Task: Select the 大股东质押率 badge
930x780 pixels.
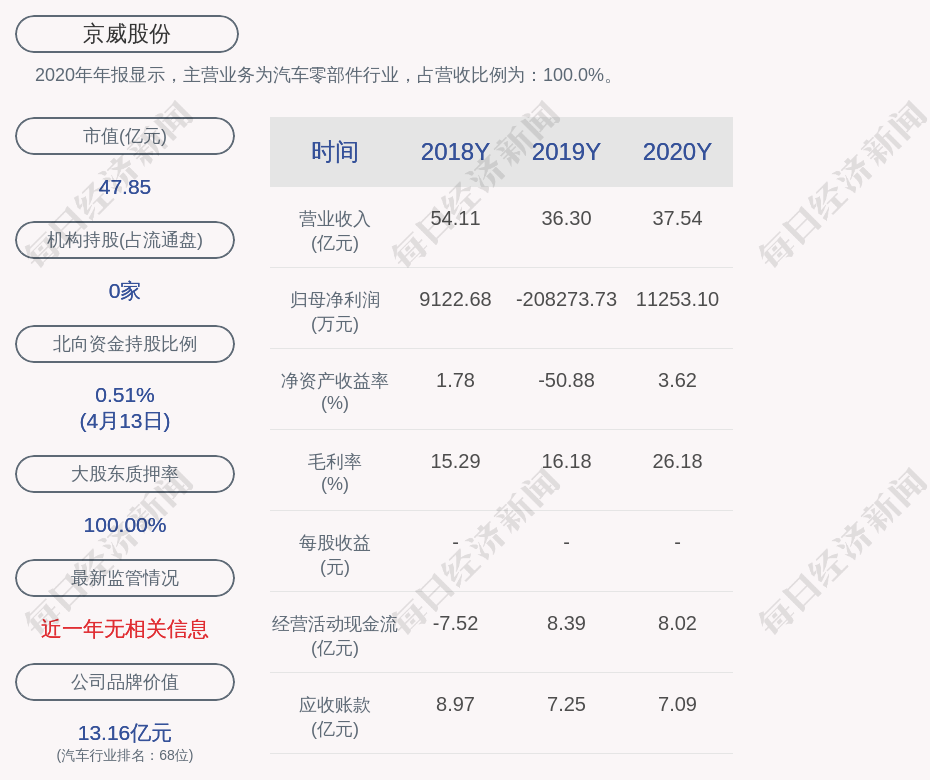Action: pyautogui.click(x=125, y=474)
